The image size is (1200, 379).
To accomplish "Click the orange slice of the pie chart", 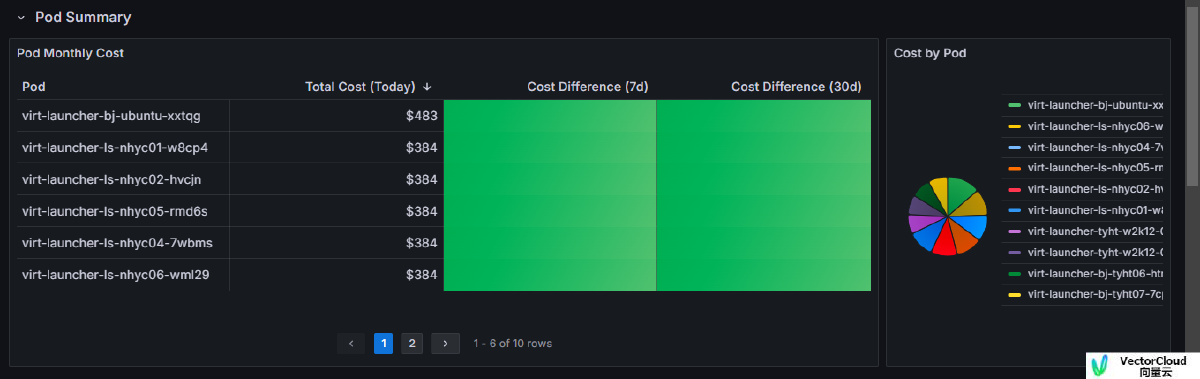I will click(965, 236).
